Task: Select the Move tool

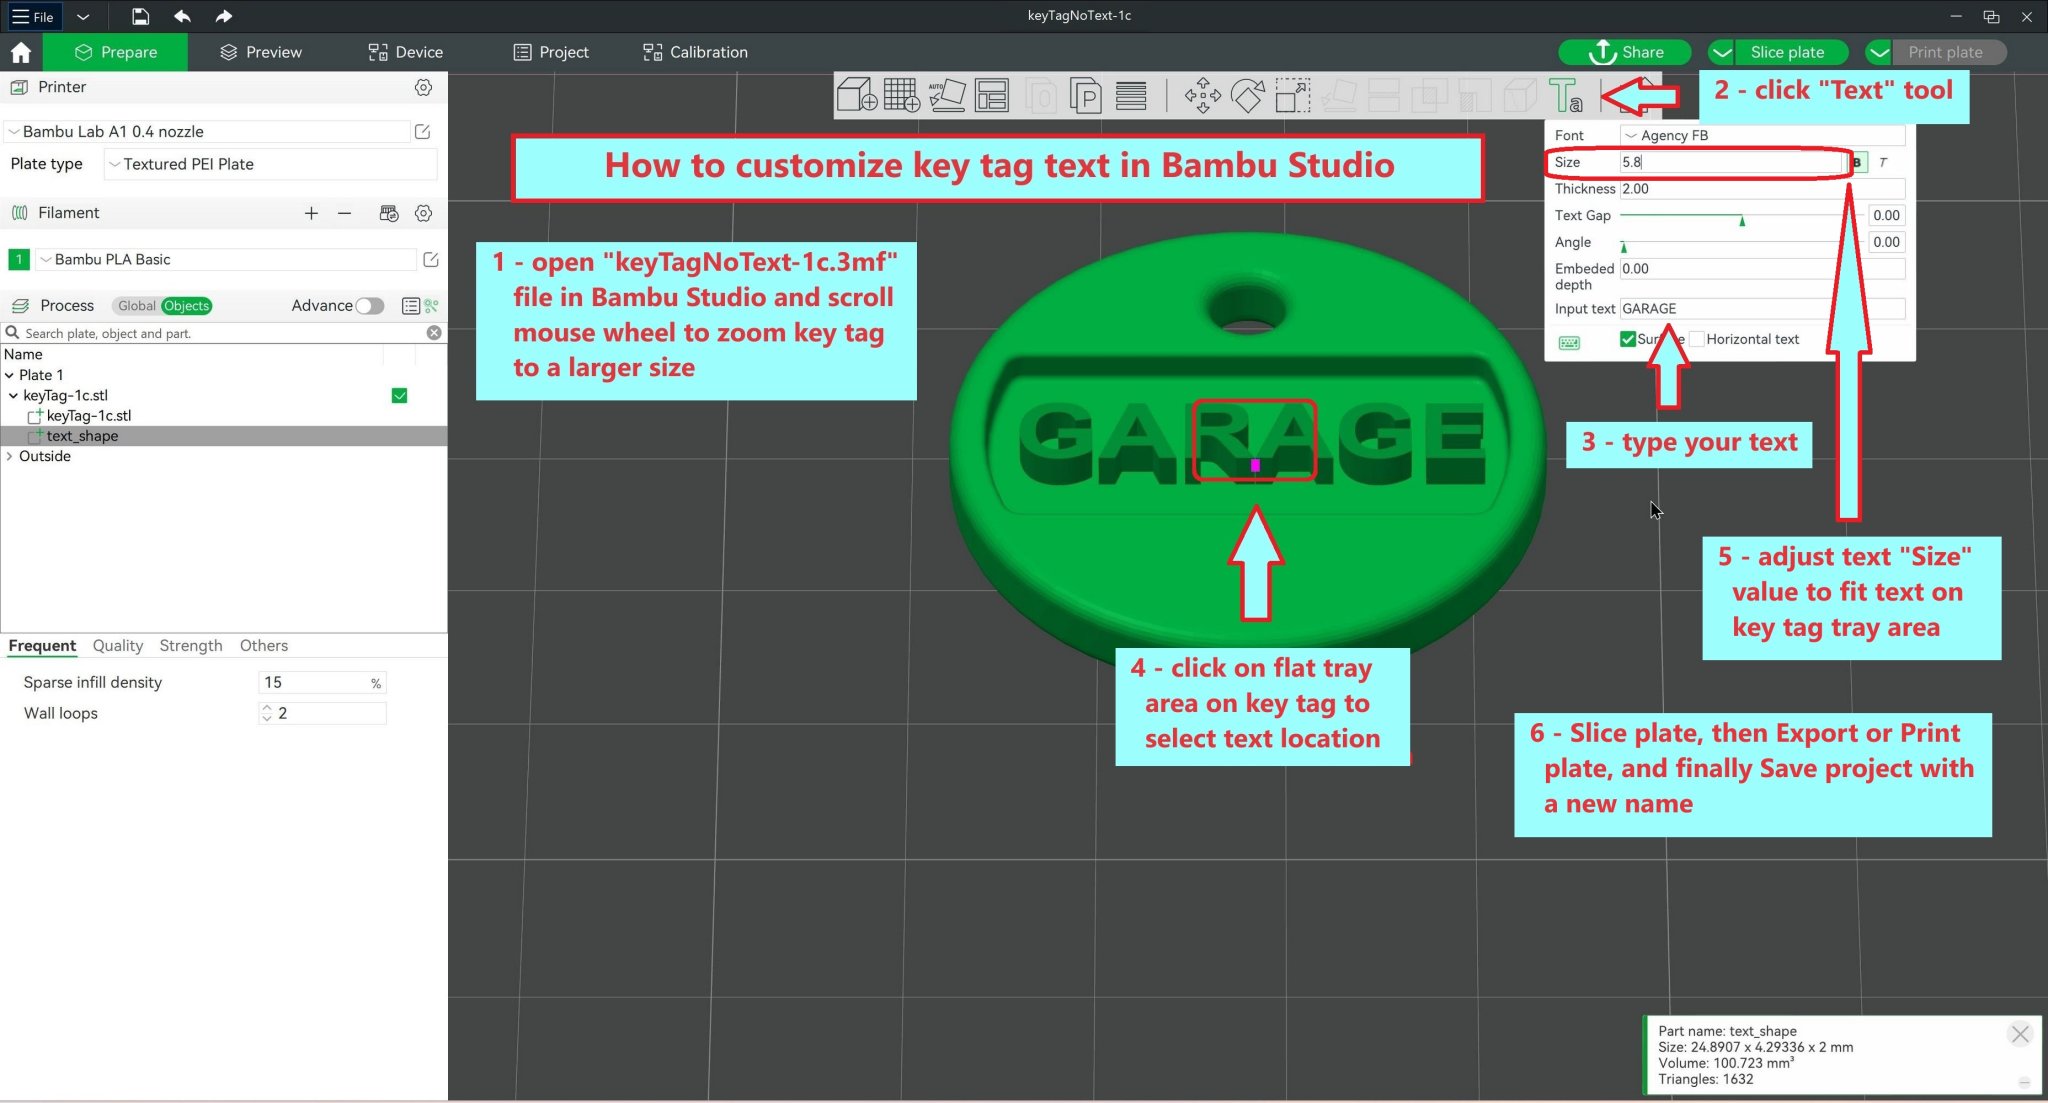Action: [1202, 96]
